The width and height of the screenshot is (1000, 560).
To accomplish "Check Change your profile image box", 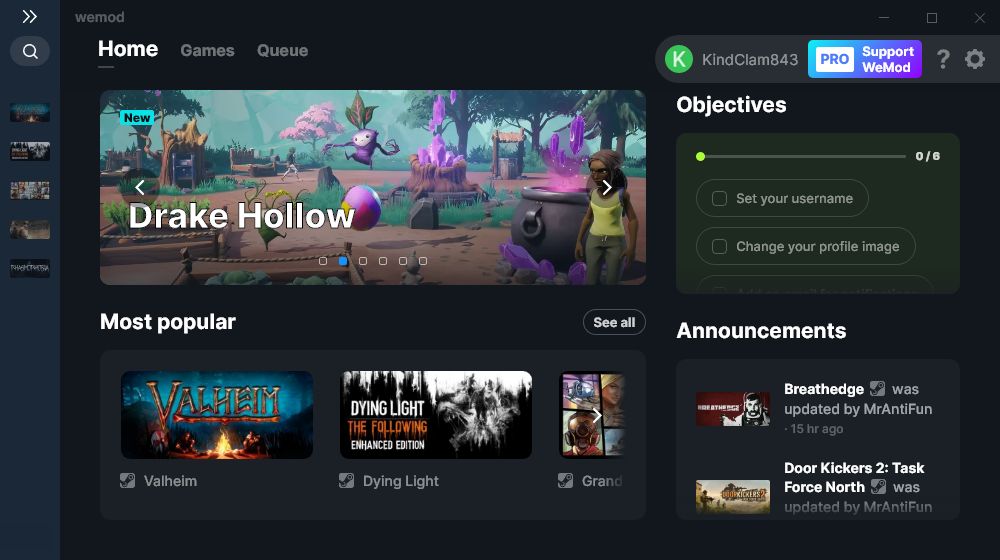I will 719,246.
